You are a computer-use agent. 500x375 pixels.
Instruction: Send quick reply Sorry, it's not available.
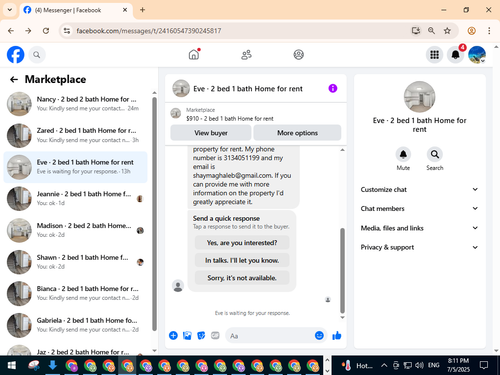(242, 278)
